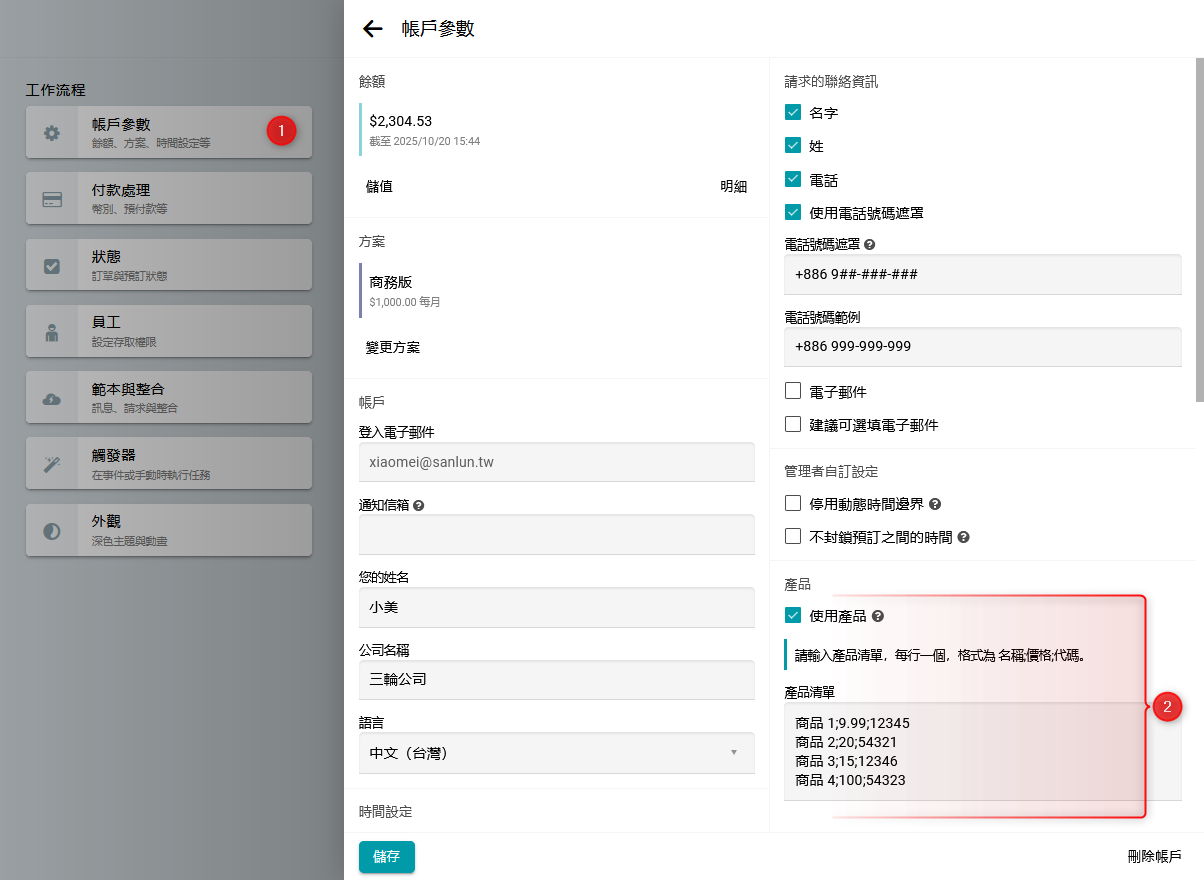Click the 變更方案 link
Image resolution: width=1204 pixels, height=880 pixels.
coord(393,348)
